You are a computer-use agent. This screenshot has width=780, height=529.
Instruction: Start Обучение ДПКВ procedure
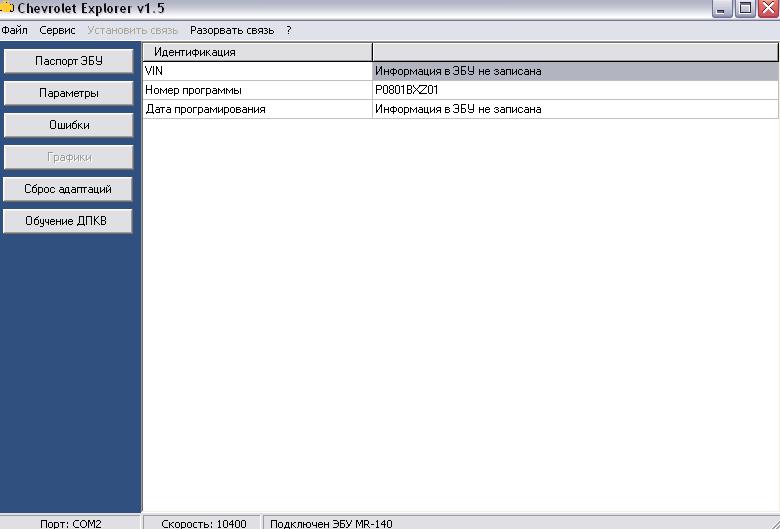pyautogui.click(x=68, y=220)
